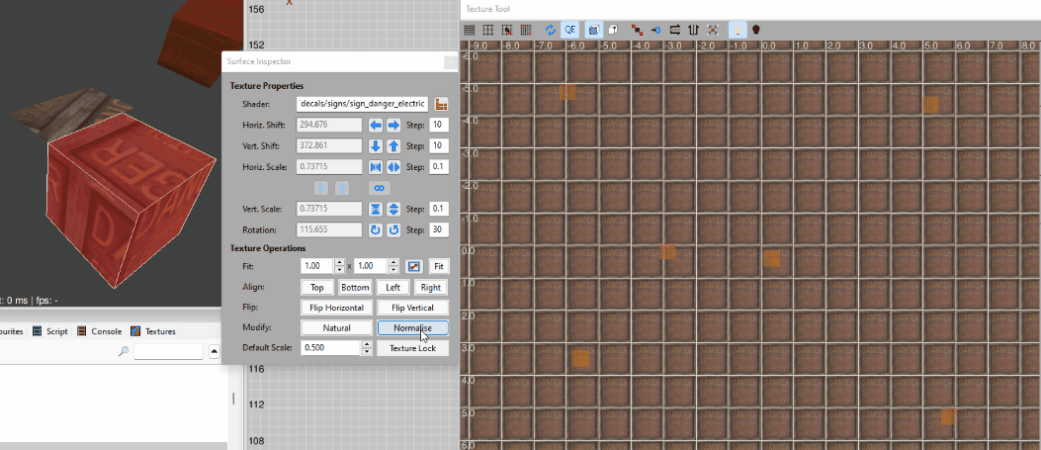Toggle the QE mode button in toolbar
The width and height of the screenshot is (1041, 450).
[570, 31]
